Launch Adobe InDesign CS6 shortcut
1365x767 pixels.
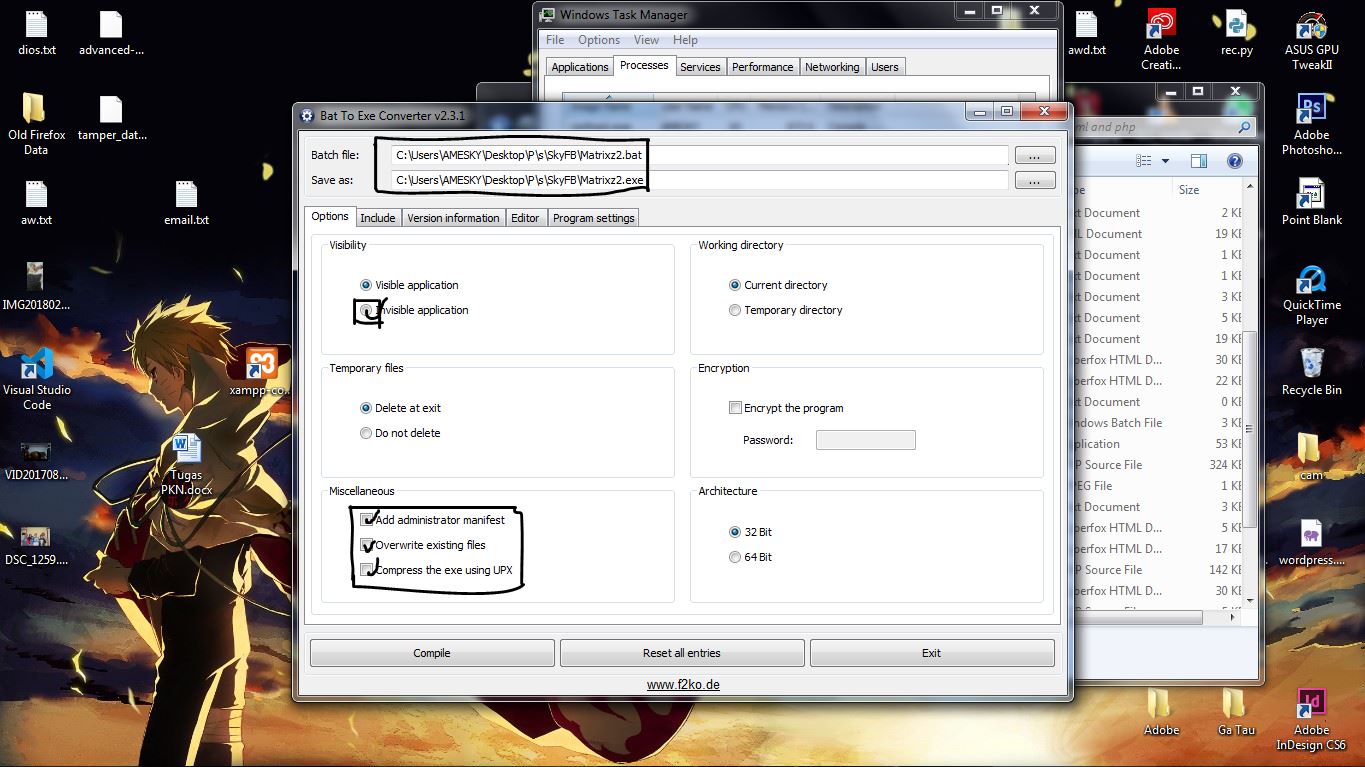pos(1311,720)
